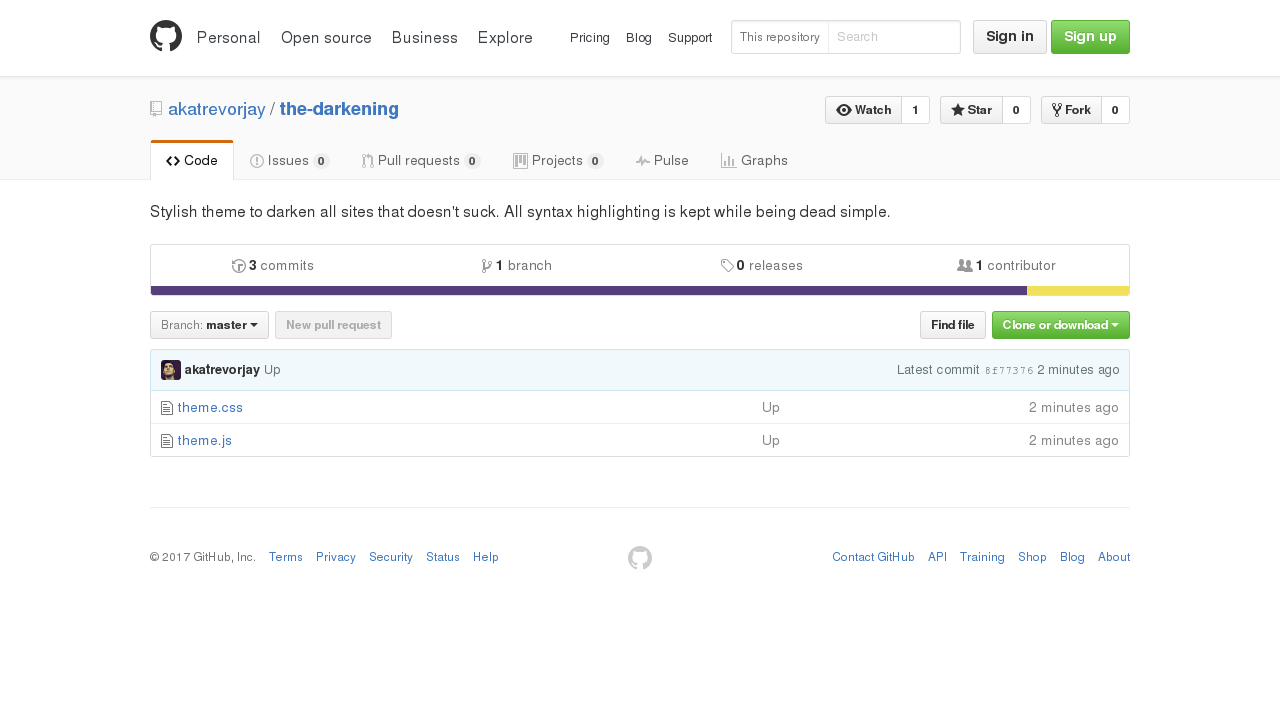Open the-darkening repository title link

tap(339, 109)
